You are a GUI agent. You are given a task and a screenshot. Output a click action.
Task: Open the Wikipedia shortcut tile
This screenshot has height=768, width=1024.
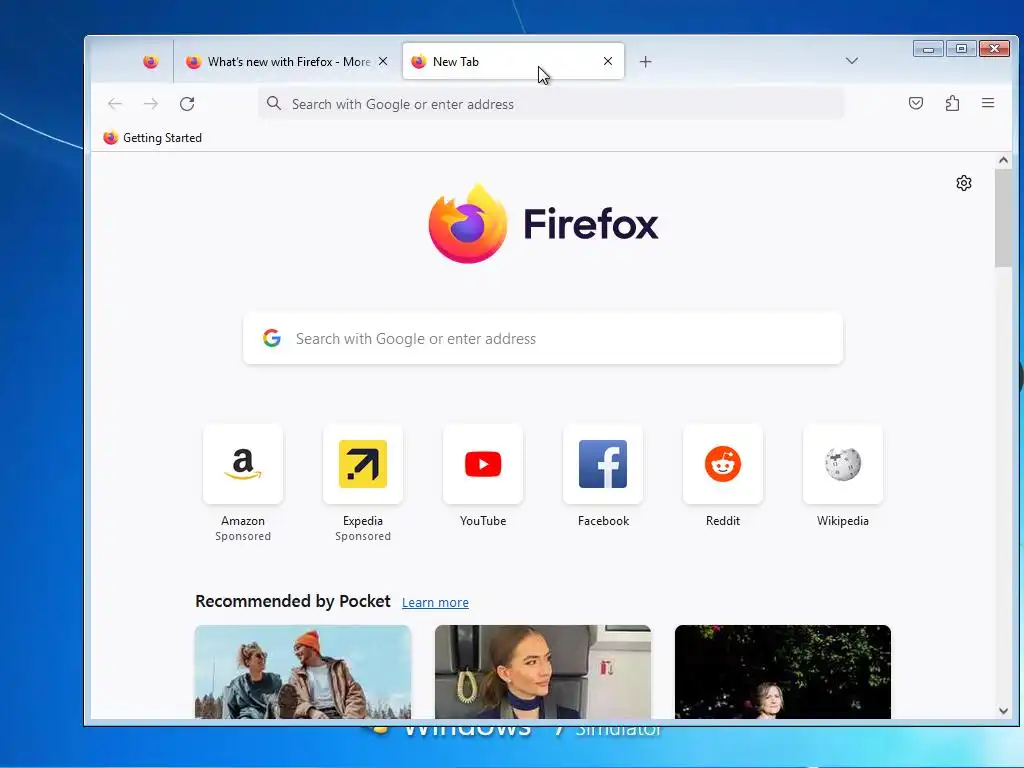pos(843,464)
